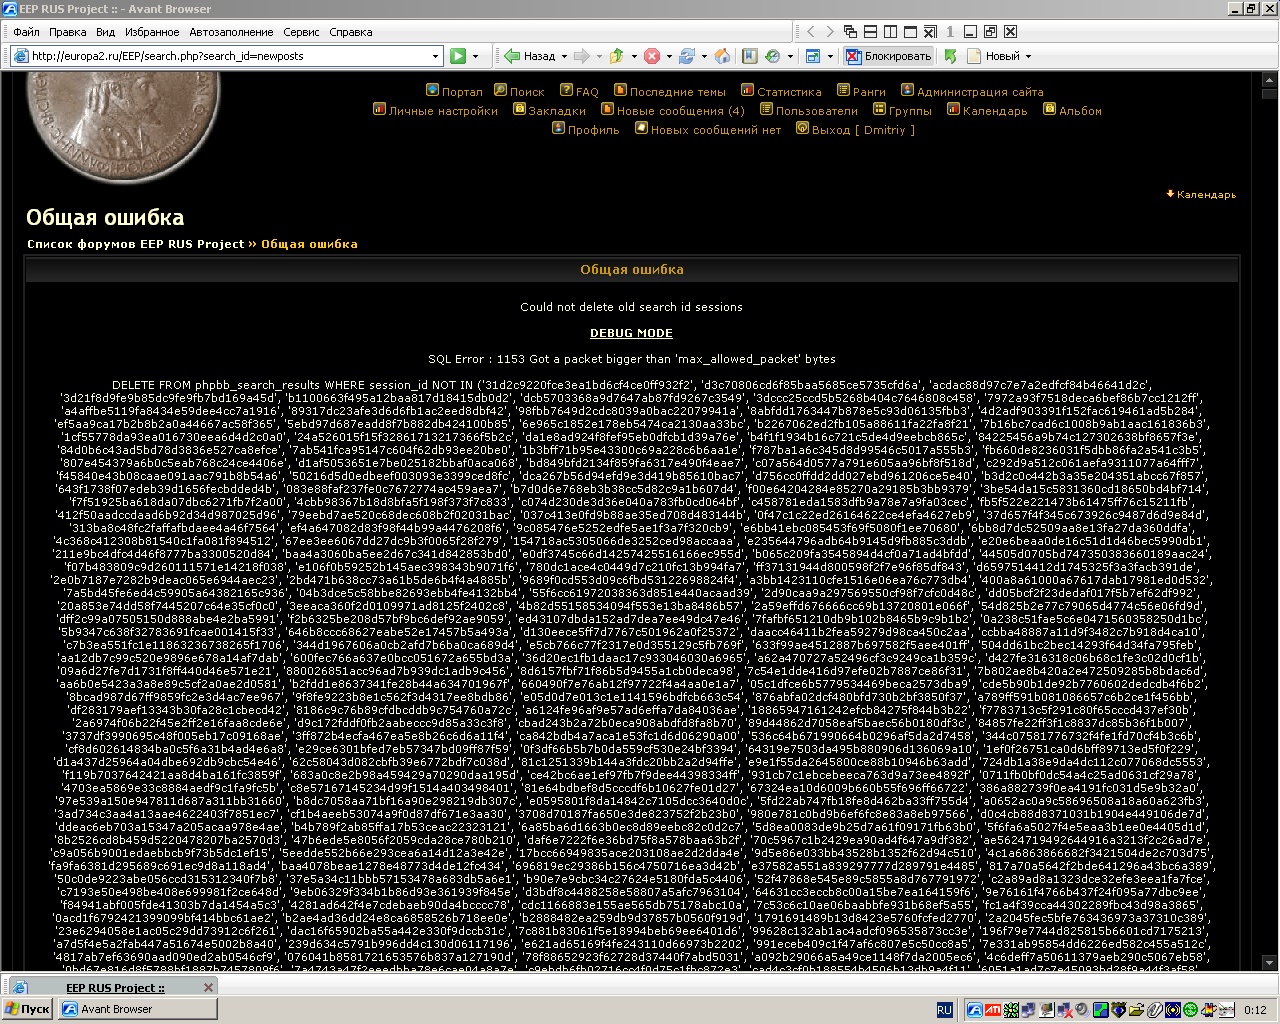Viewport: 1280px width, 1024px height.
Task: Toggle the Блокировать popup blocker button
Action: [889, 56]
